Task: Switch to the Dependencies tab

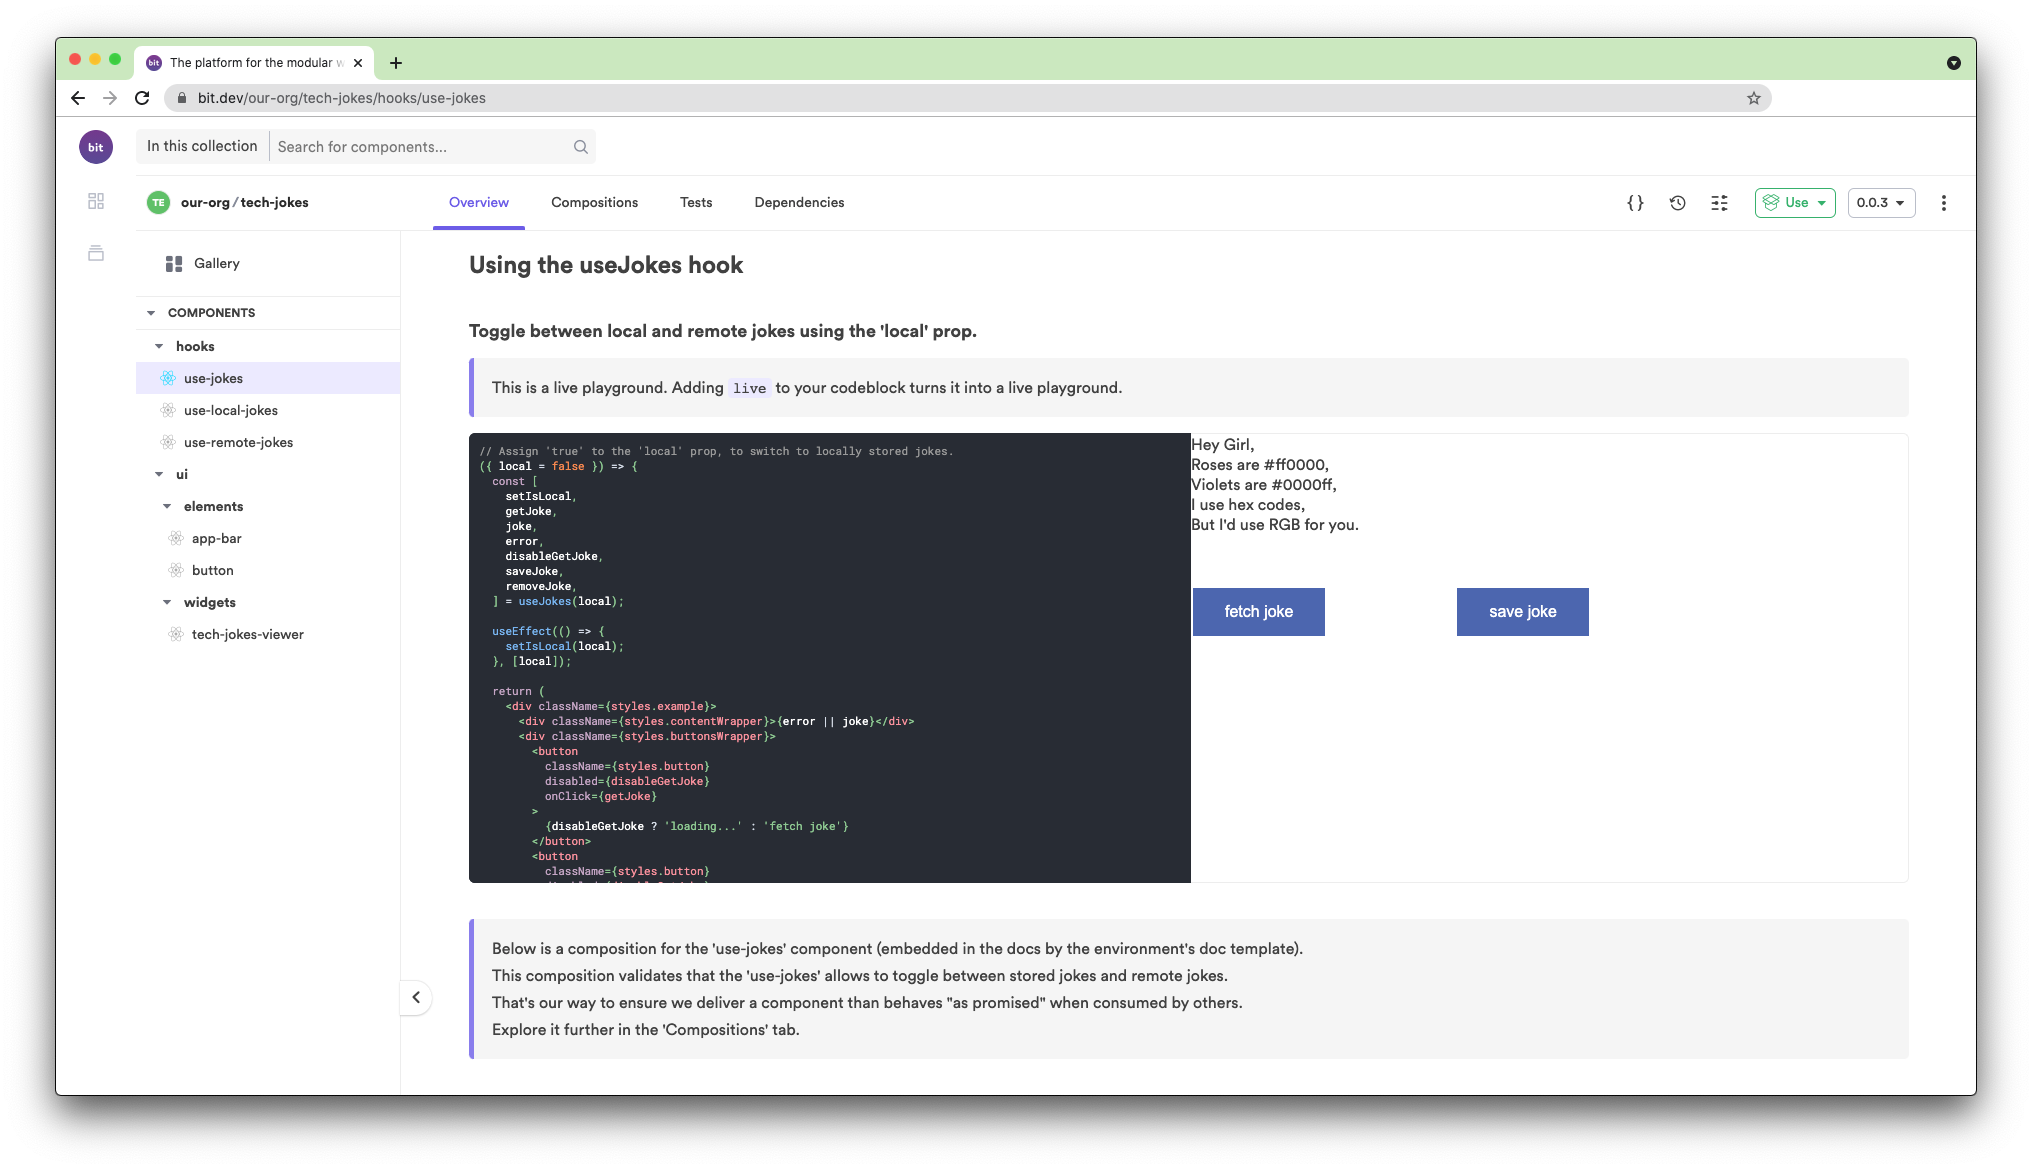Action: click(x=798, y=202)
